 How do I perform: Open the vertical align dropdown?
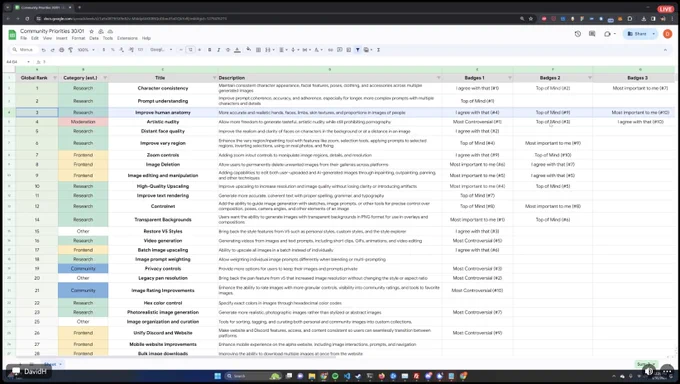point(294,50)
